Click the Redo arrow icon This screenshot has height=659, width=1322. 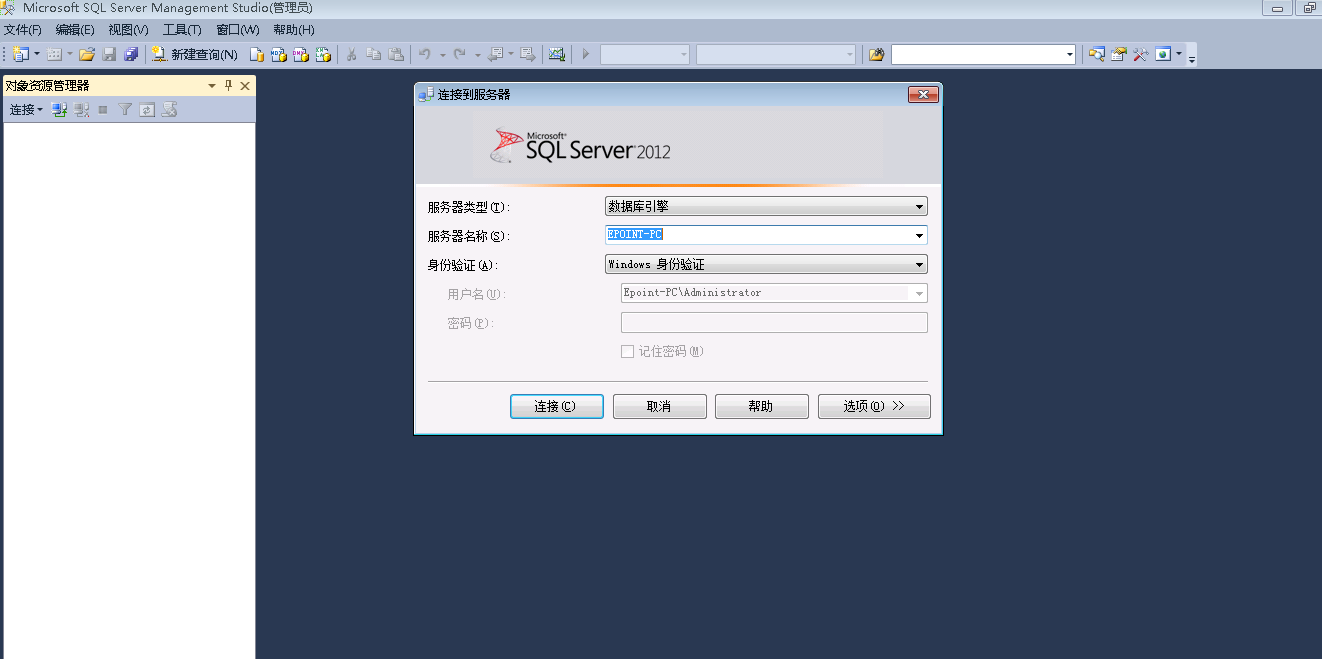[460, 54]
